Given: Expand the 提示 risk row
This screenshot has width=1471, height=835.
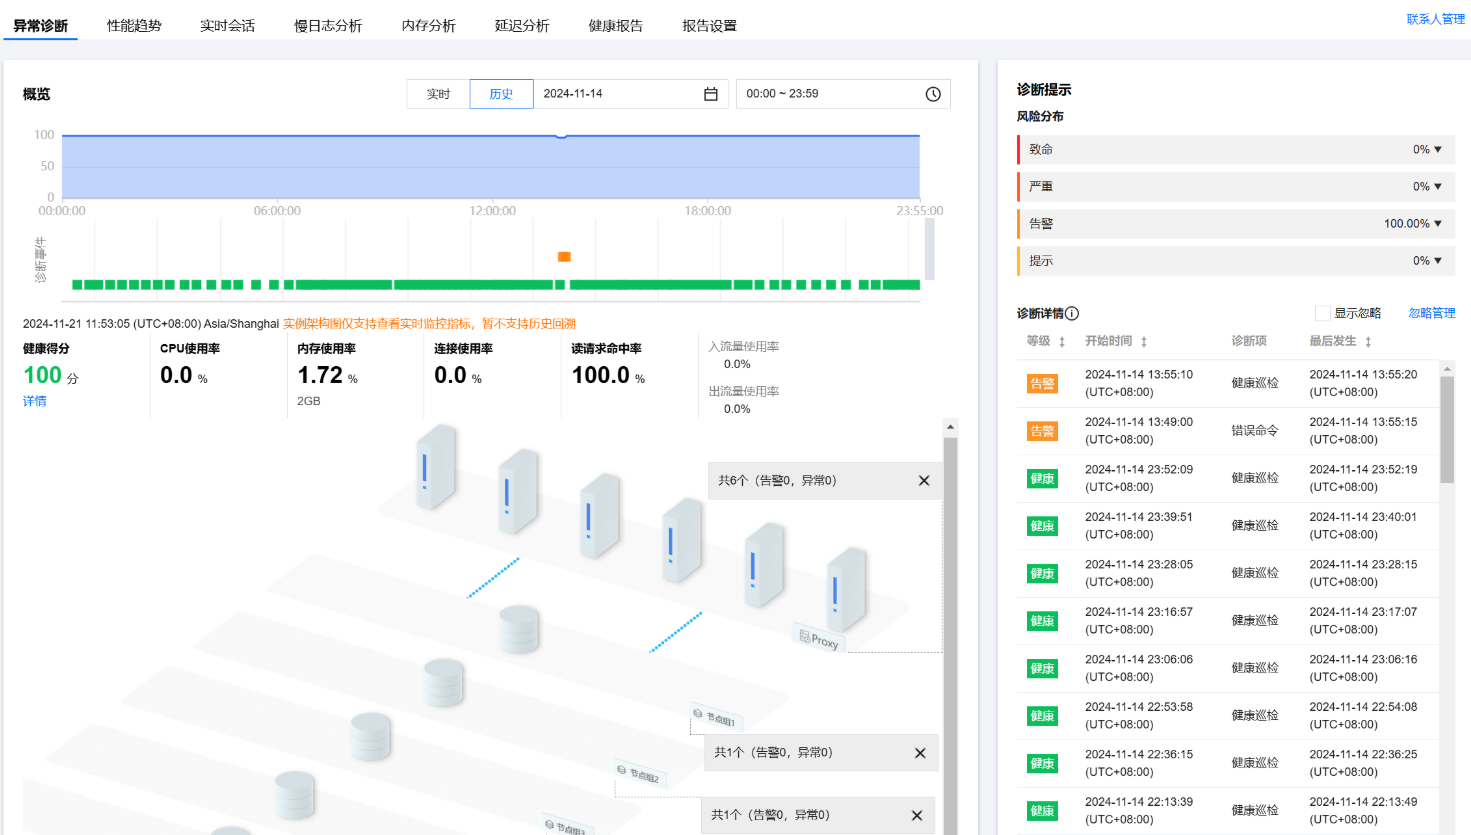Looking at the screenshot, I should tap(1437, 261).
